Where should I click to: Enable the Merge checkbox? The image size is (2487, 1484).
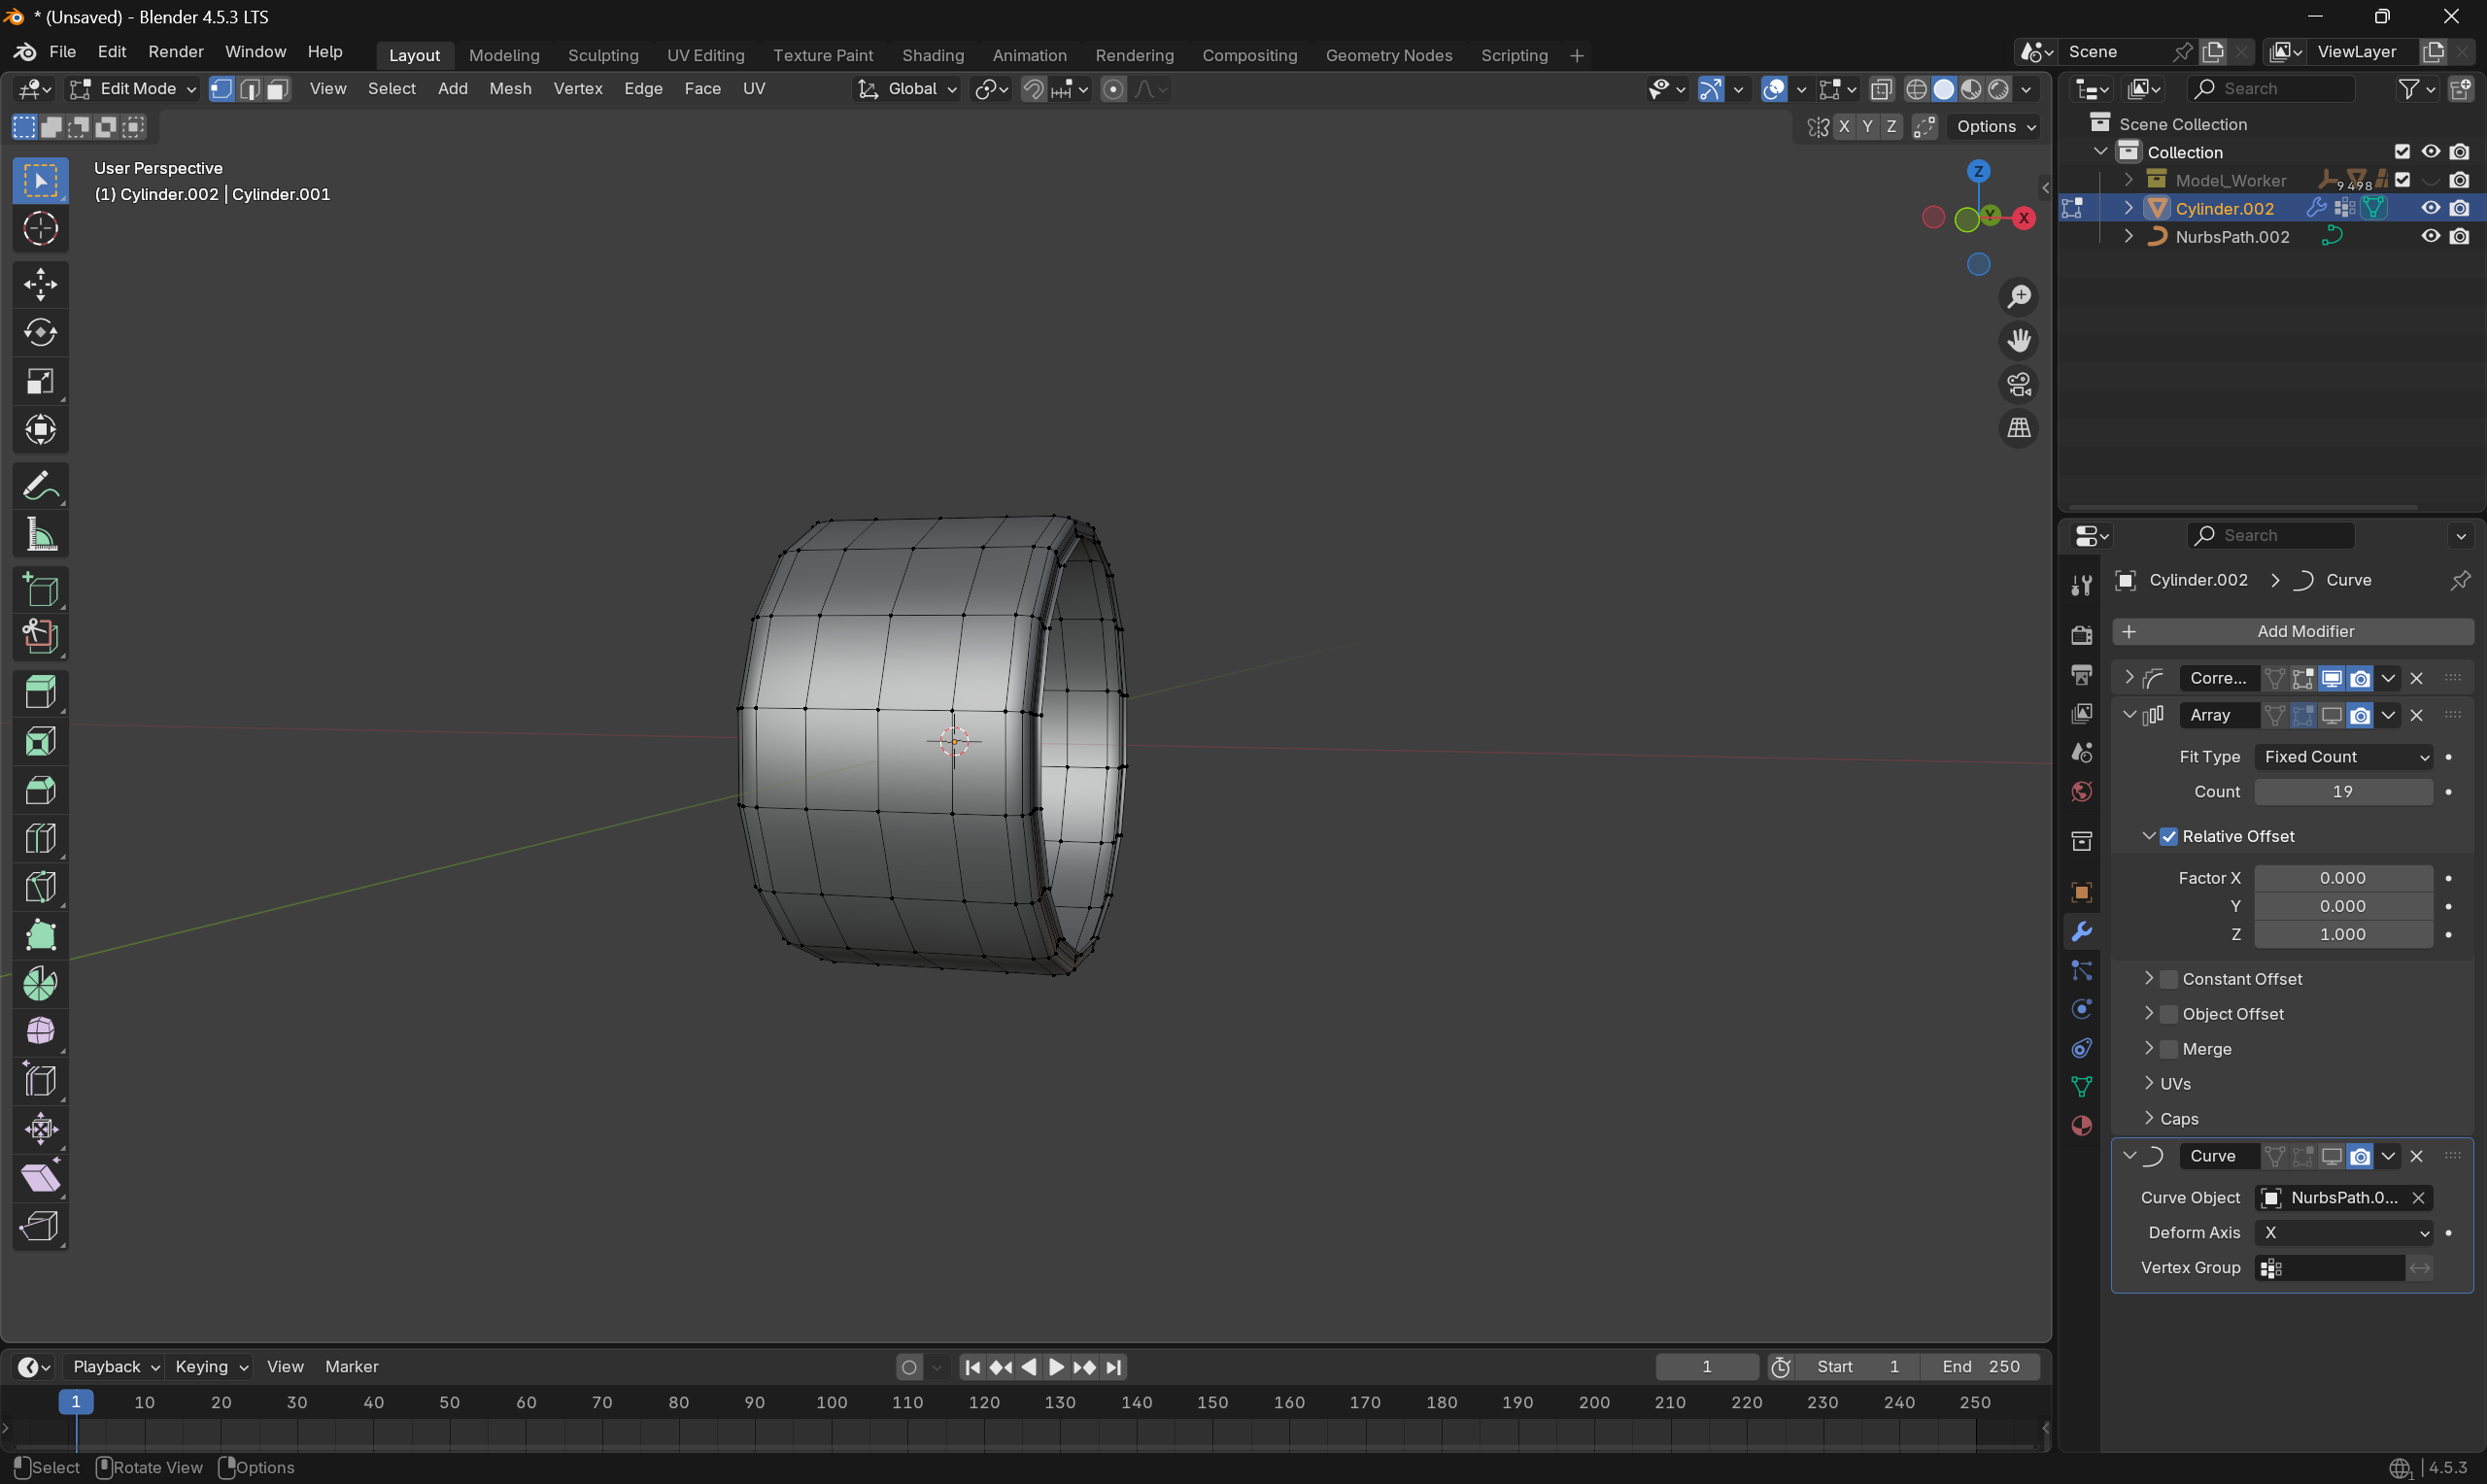click(x=2169, y=1049)
